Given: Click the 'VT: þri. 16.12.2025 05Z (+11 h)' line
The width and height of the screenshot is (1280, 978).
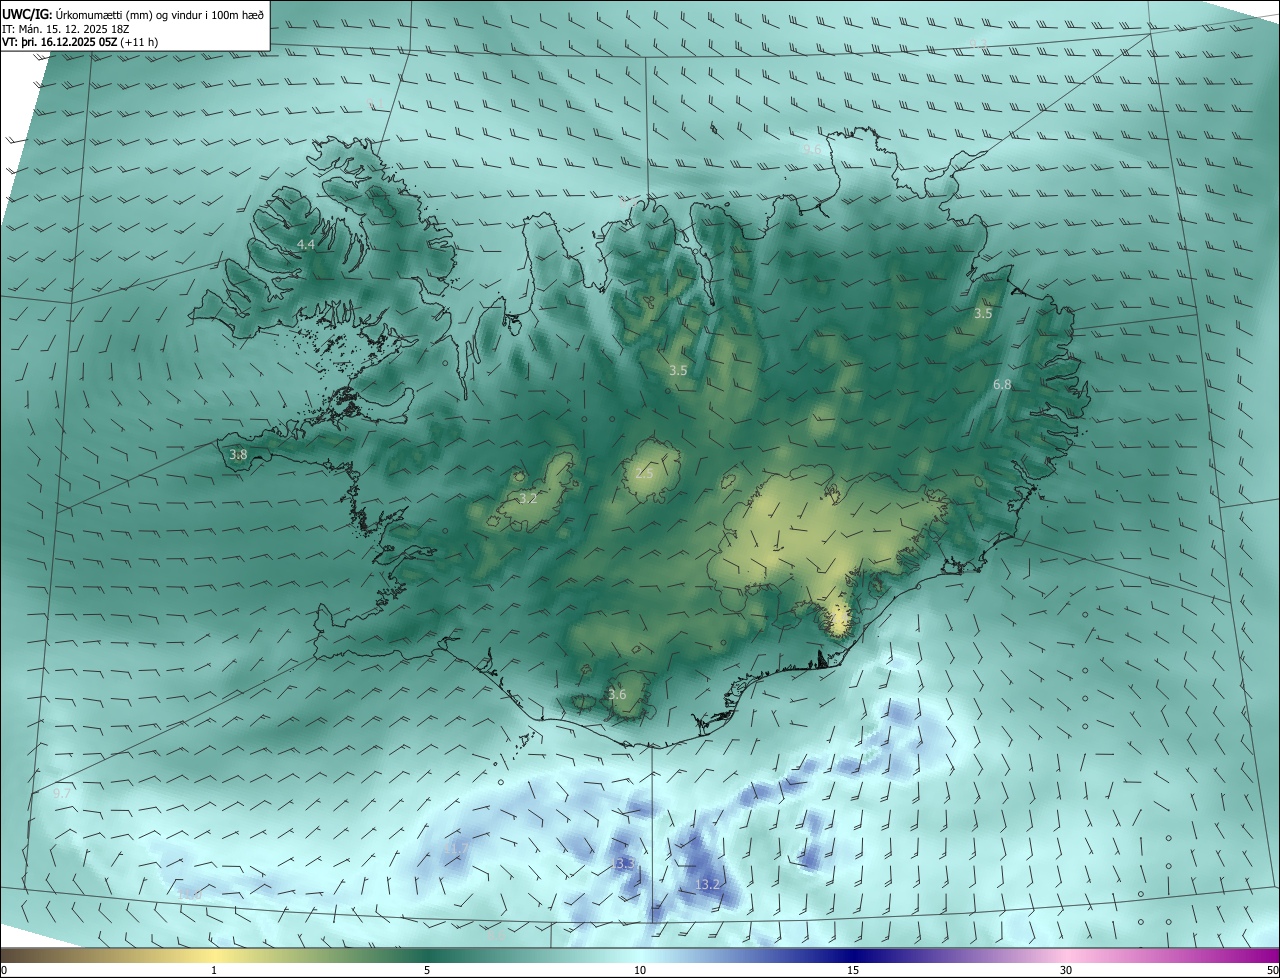Looking at the screenshot, I should pyautogui.click(x=80, y=42).
